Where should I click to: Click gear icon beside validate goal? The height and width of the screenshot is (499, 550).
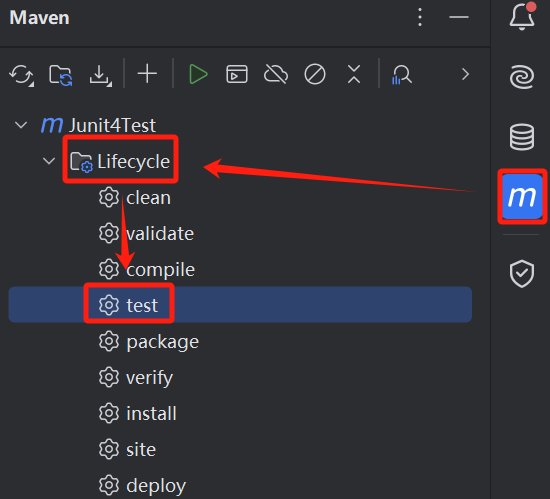tap(109, 233)
